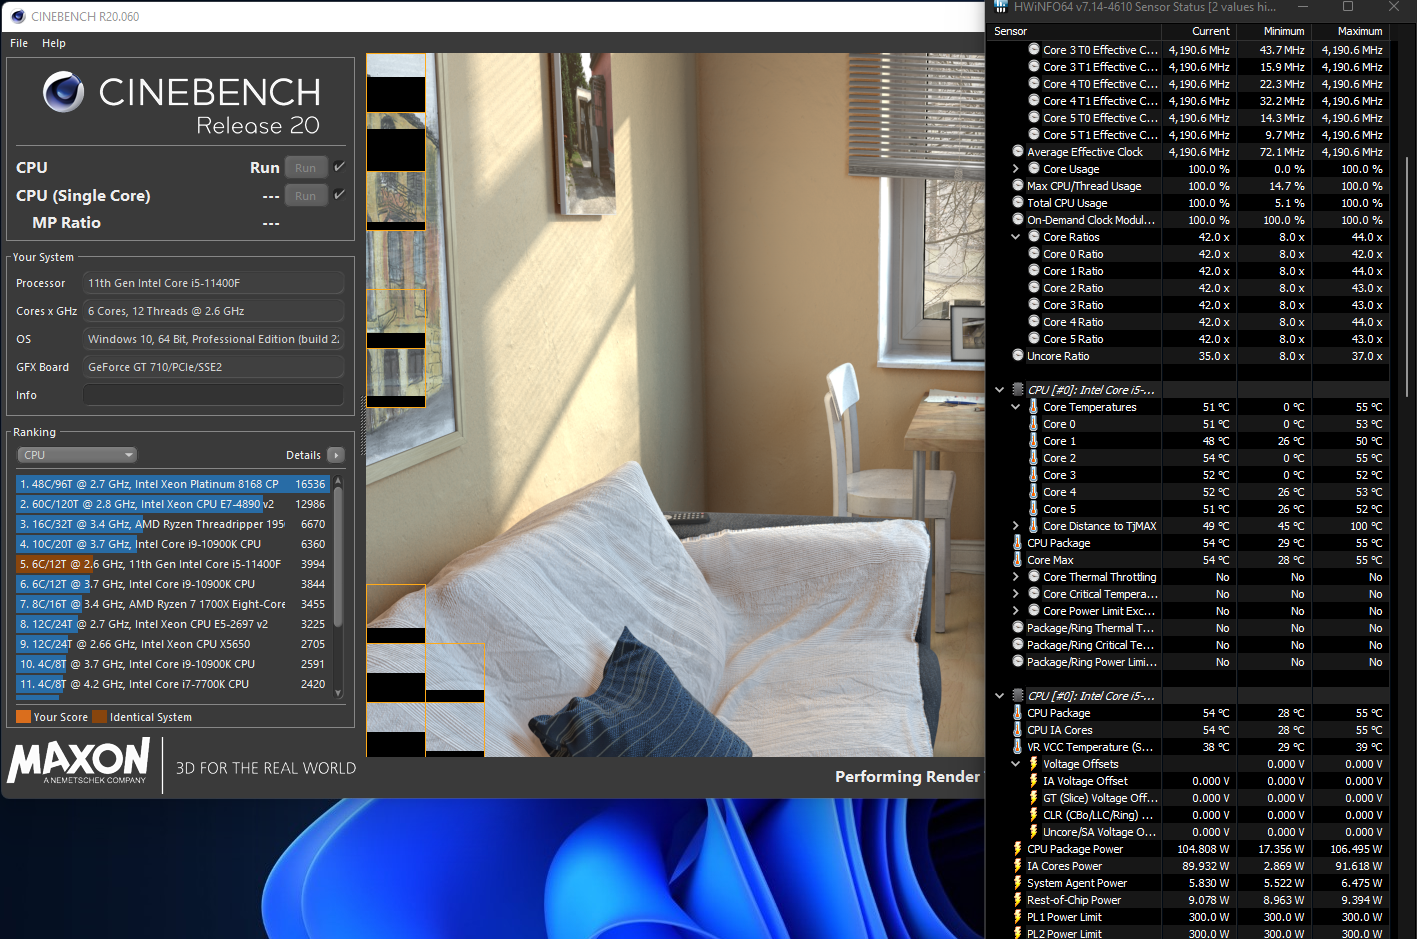Expand Core Critical Temperature row
The image size is (1417, 939).
tap(1016, 594)
